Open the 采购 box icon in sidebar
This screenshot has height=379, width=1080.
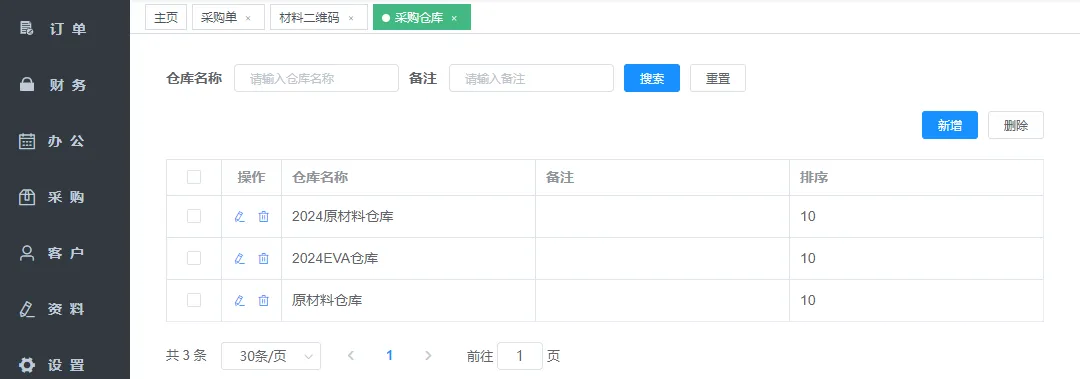pyautogui.click(x=26, y=197)
